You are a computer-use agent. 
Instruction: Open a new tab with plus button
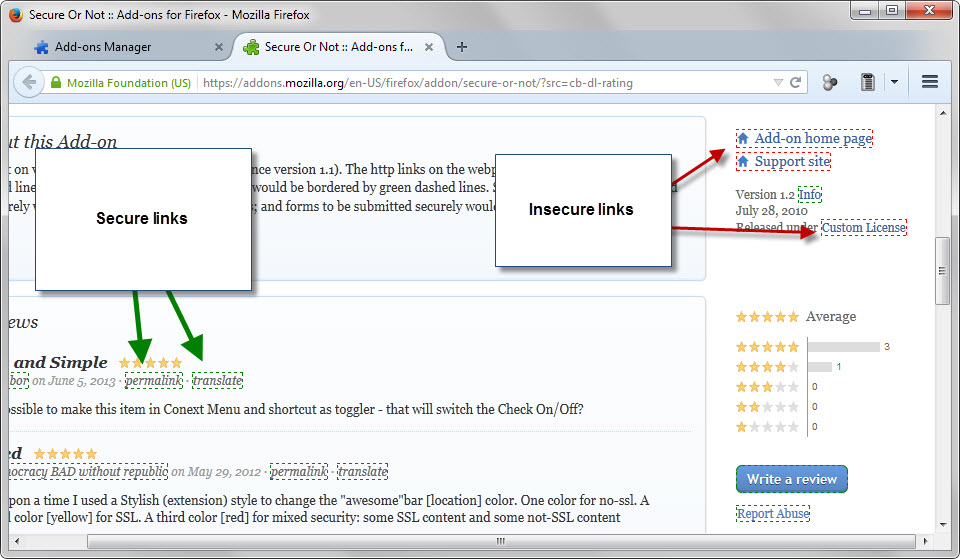point(462,47)
